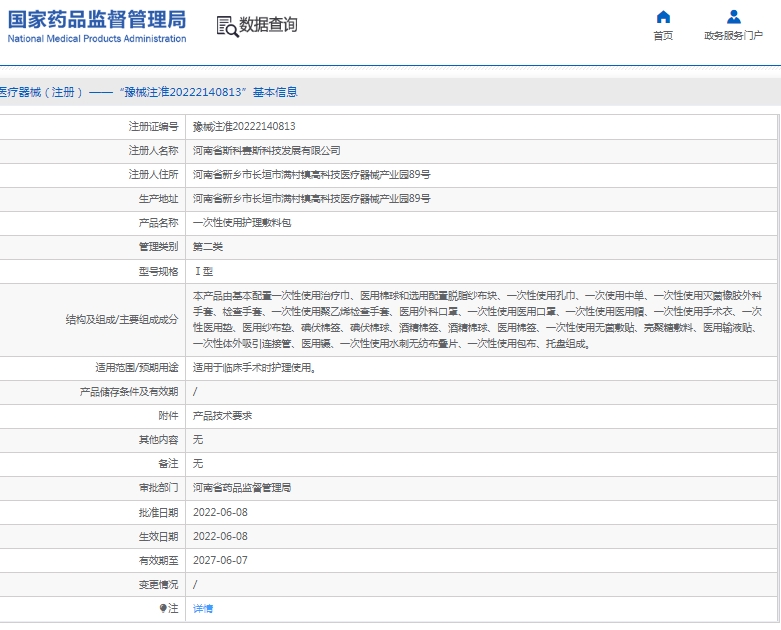Open the 政务服务门户 user icon
The width and height of the screenshot is (781, 630).
tap(733, 17)
